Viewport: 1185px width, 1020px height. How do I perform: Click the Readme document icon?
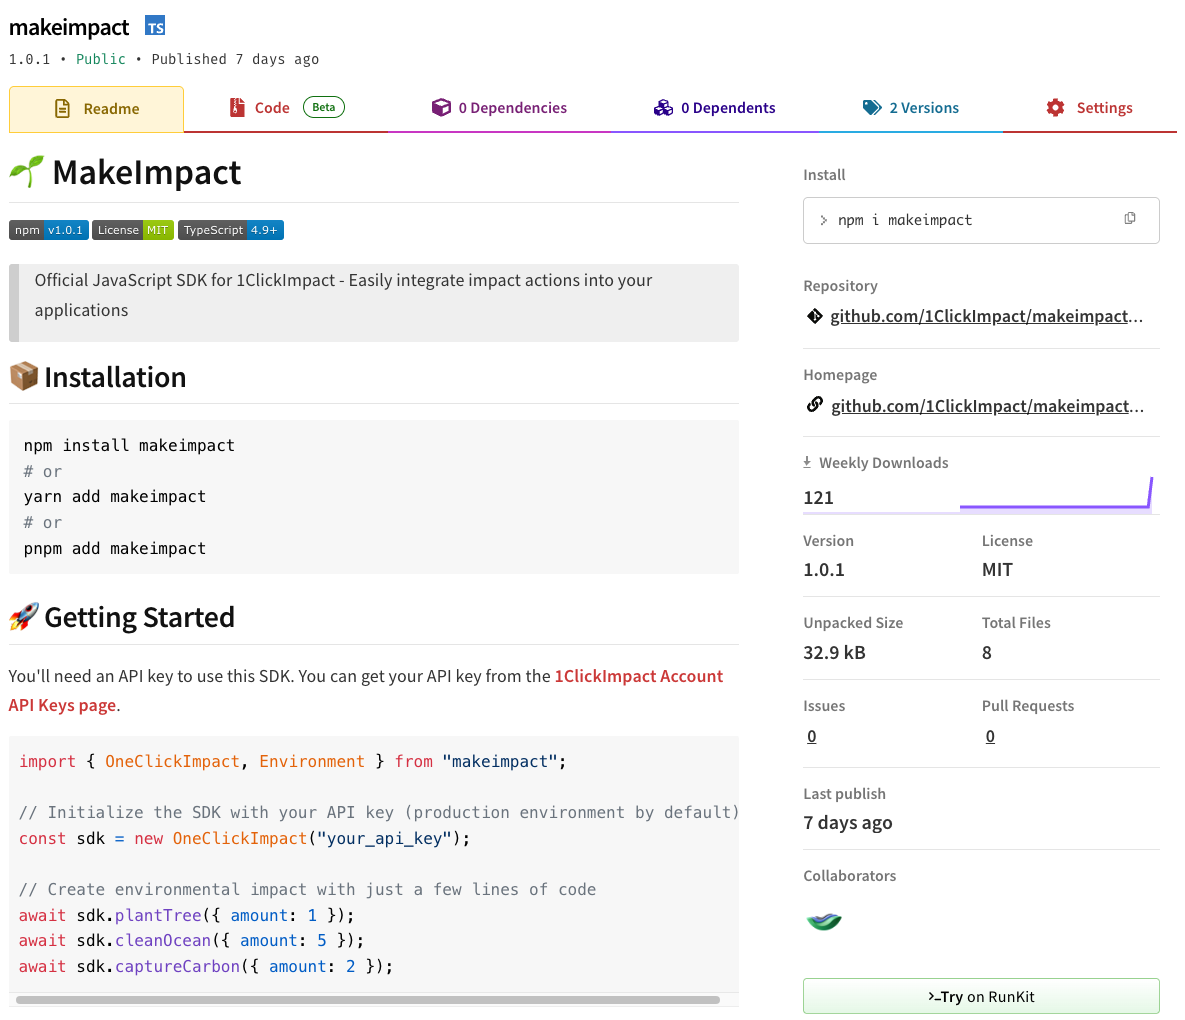coord(63,109)
